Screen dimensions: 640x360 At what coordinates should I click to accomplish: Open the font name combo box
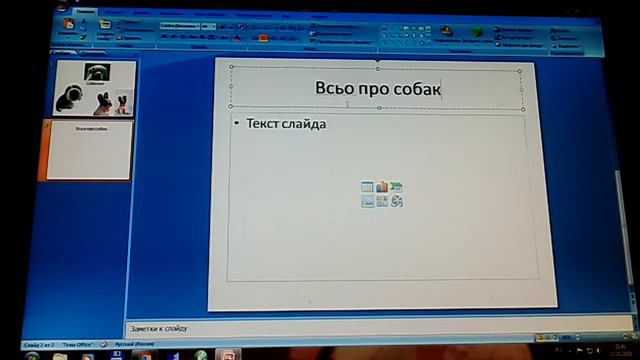coord(180,26)
